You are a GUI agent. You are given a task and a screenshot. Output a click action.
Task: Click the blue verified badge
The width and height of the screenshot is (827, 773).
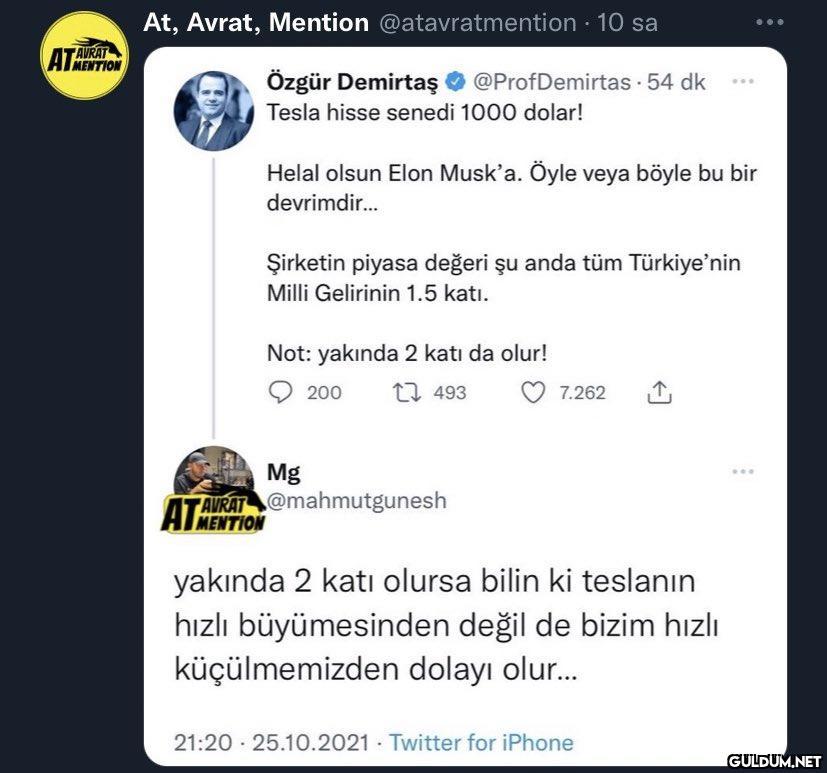454,82
